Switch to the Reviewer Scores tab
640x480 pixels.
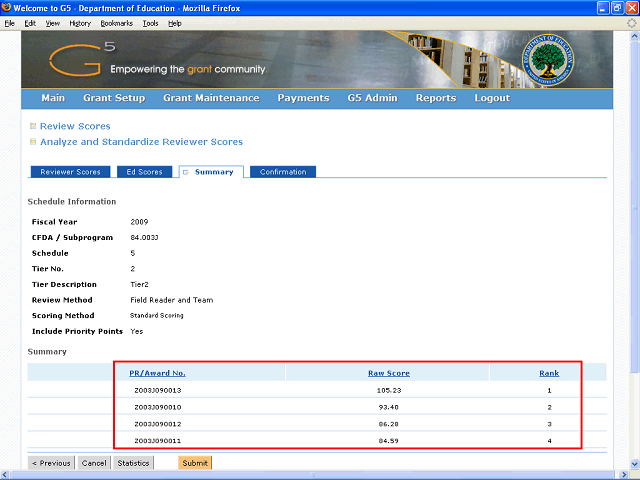coord(70,172)
